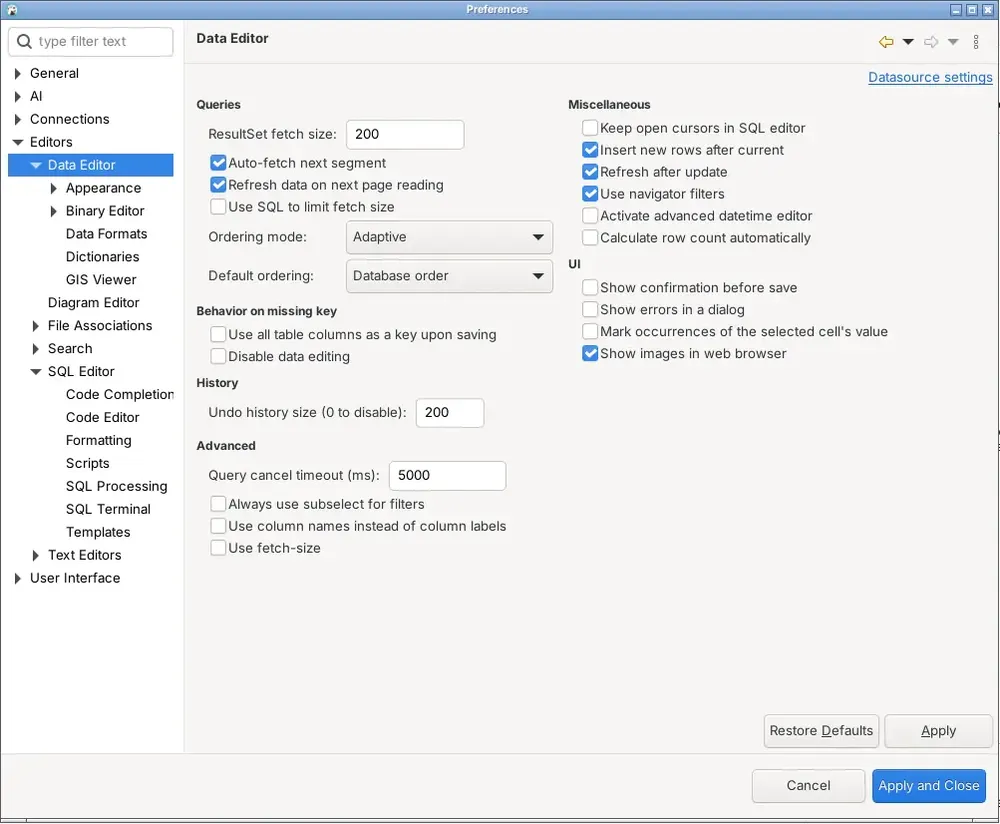Uncheck Auto-fetch next segment

pos(218,163)
